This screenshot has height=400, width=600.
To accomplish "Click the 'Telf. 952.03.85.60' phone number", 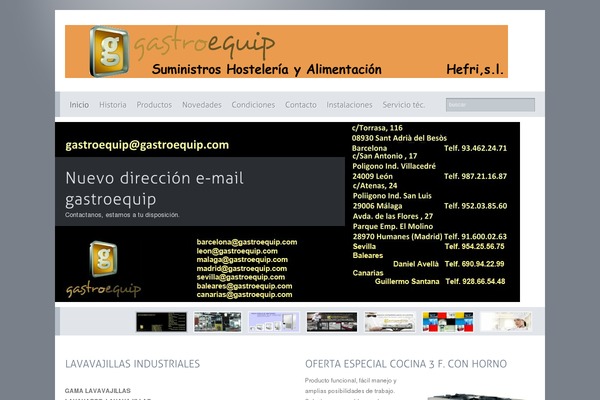I will click(476, 206).
